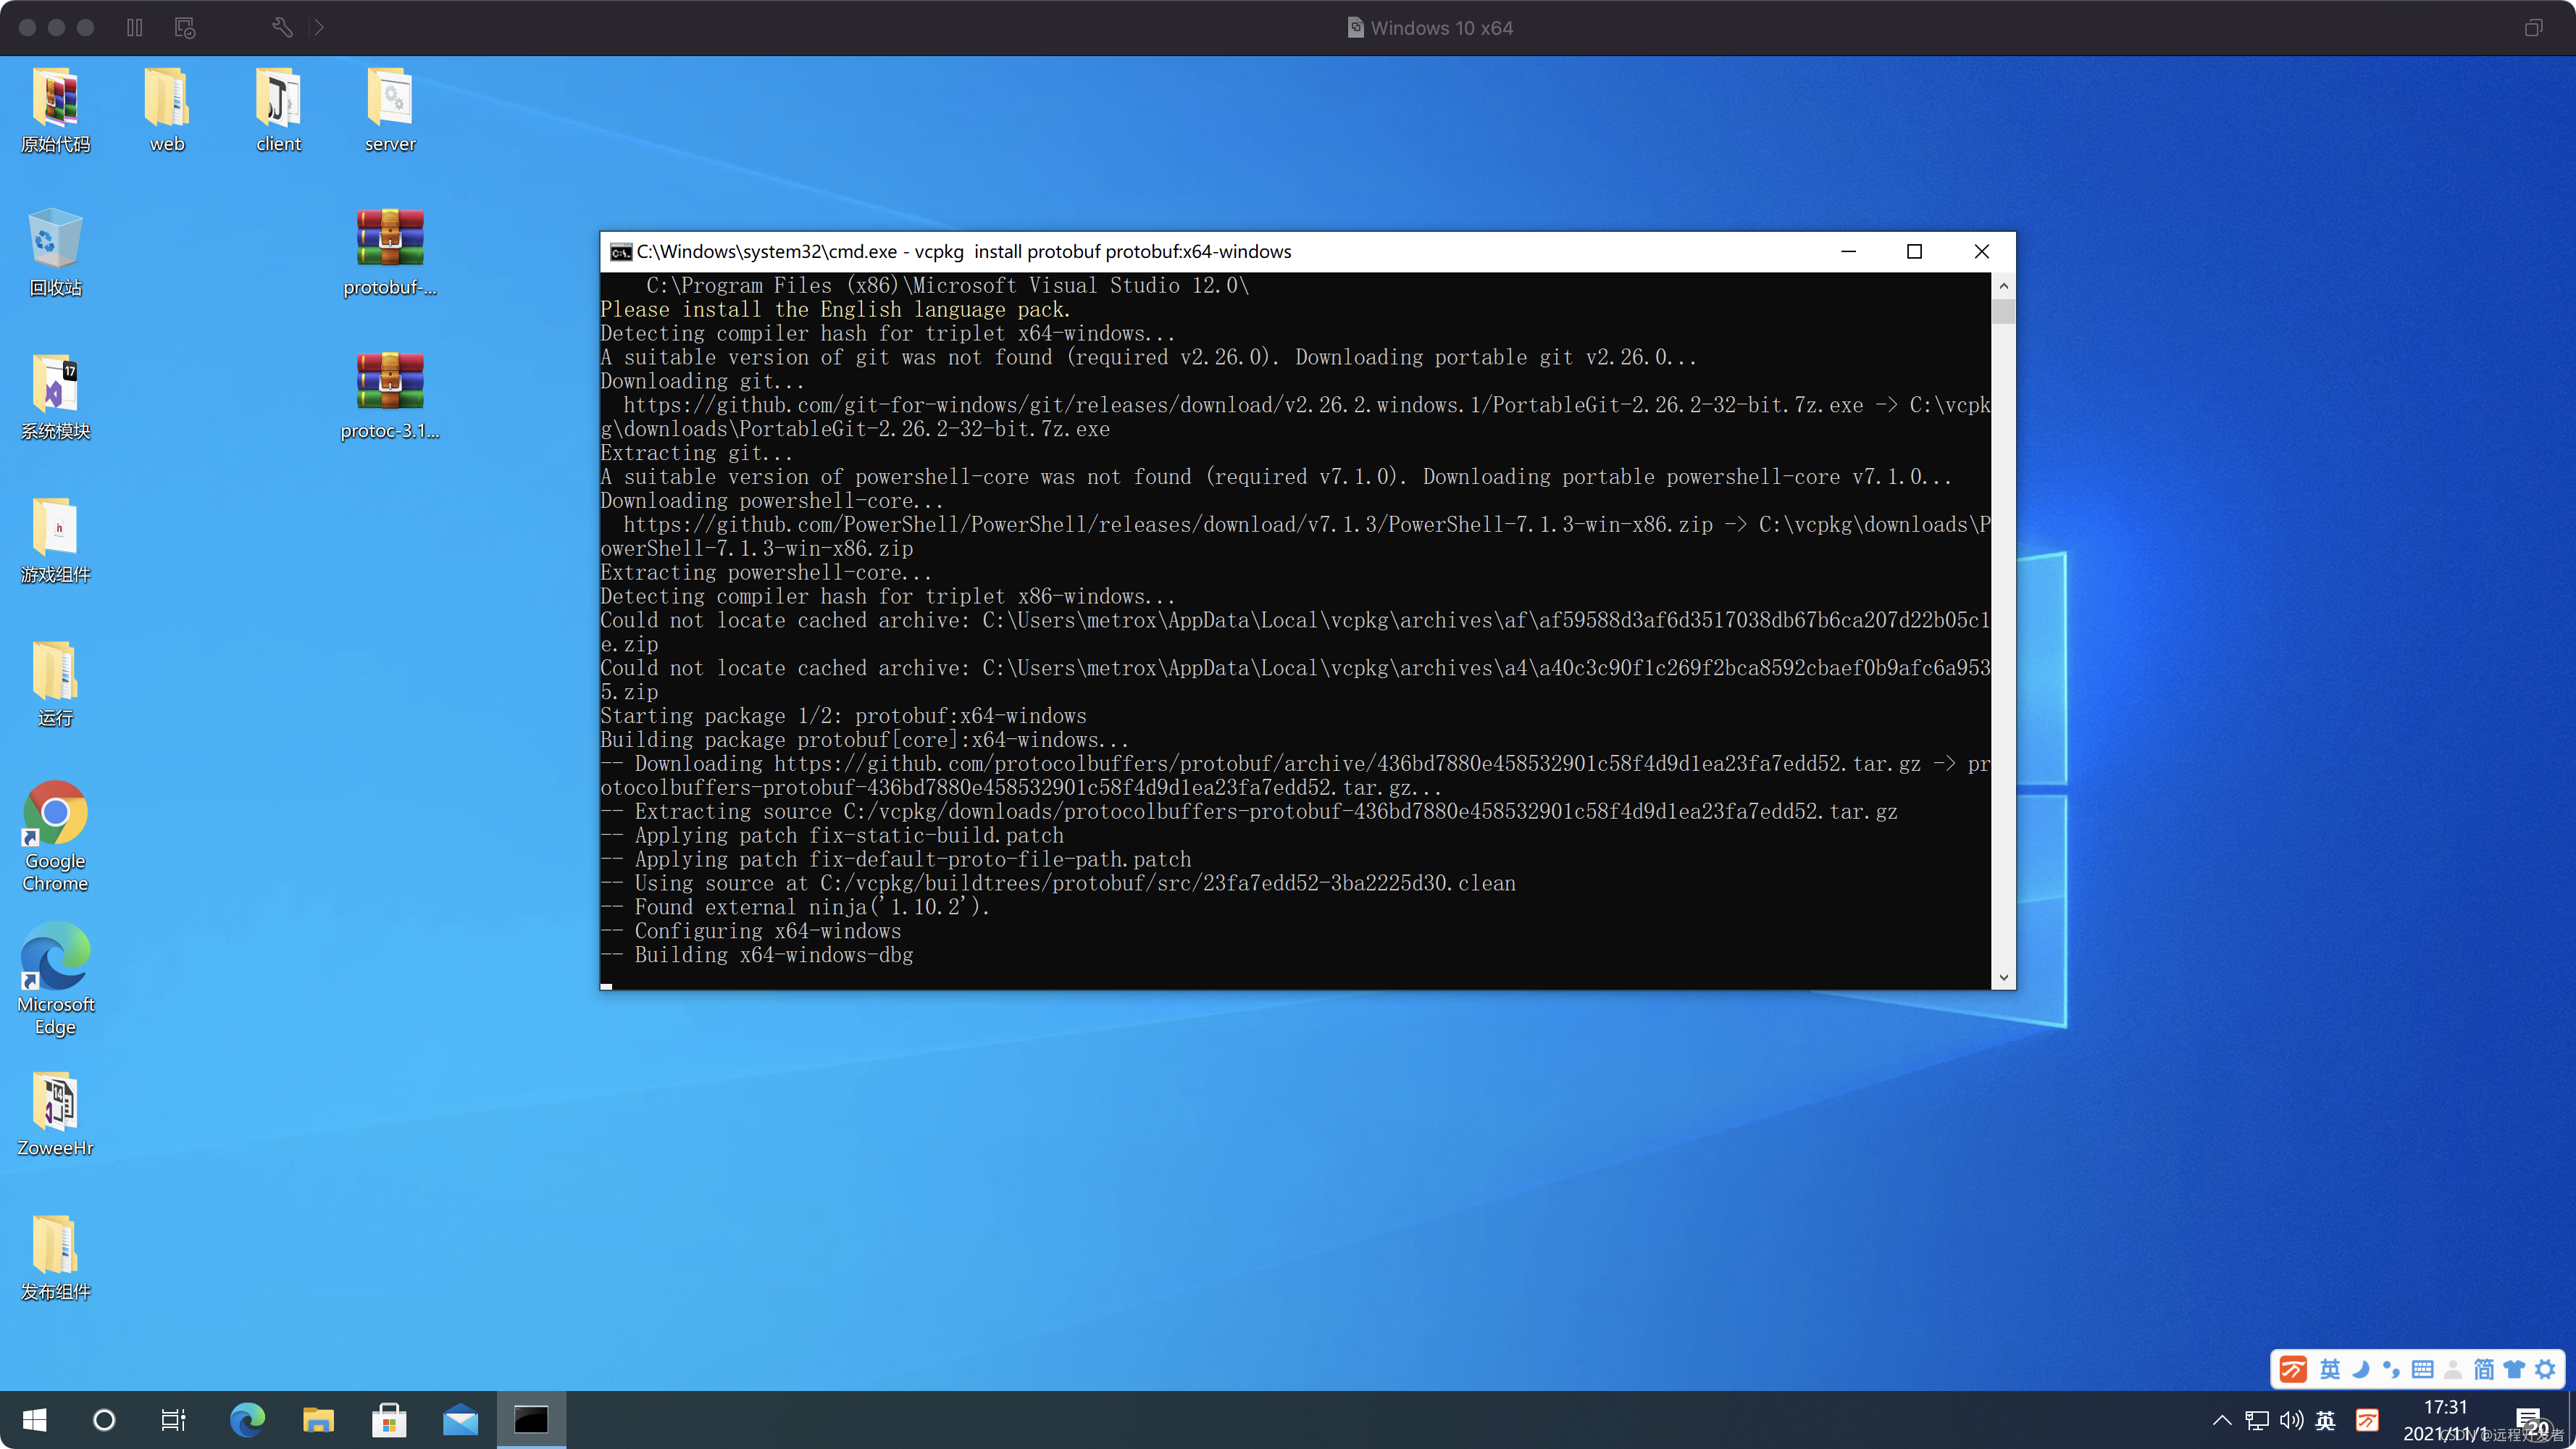Image resolution: width=2576 pixels, height=1449 pixels.
Task: Click 'Please install the English language pack.' line
Action: (x=835, y=310)
